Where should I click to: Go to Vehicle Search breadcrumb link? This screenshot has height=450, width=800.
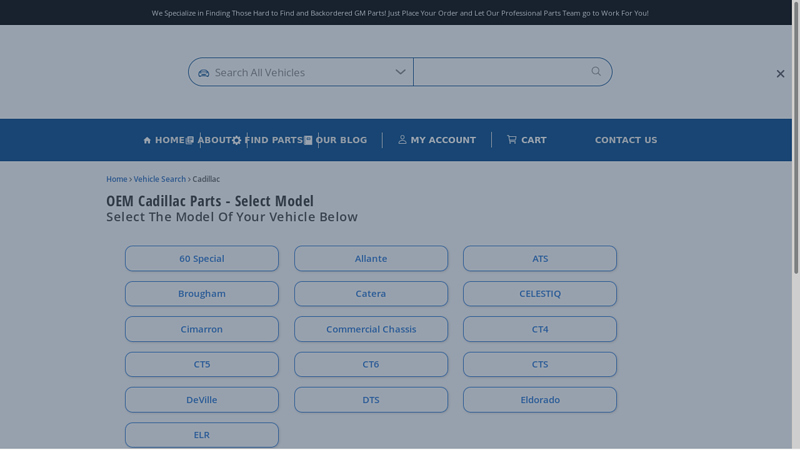pos(160,179)
